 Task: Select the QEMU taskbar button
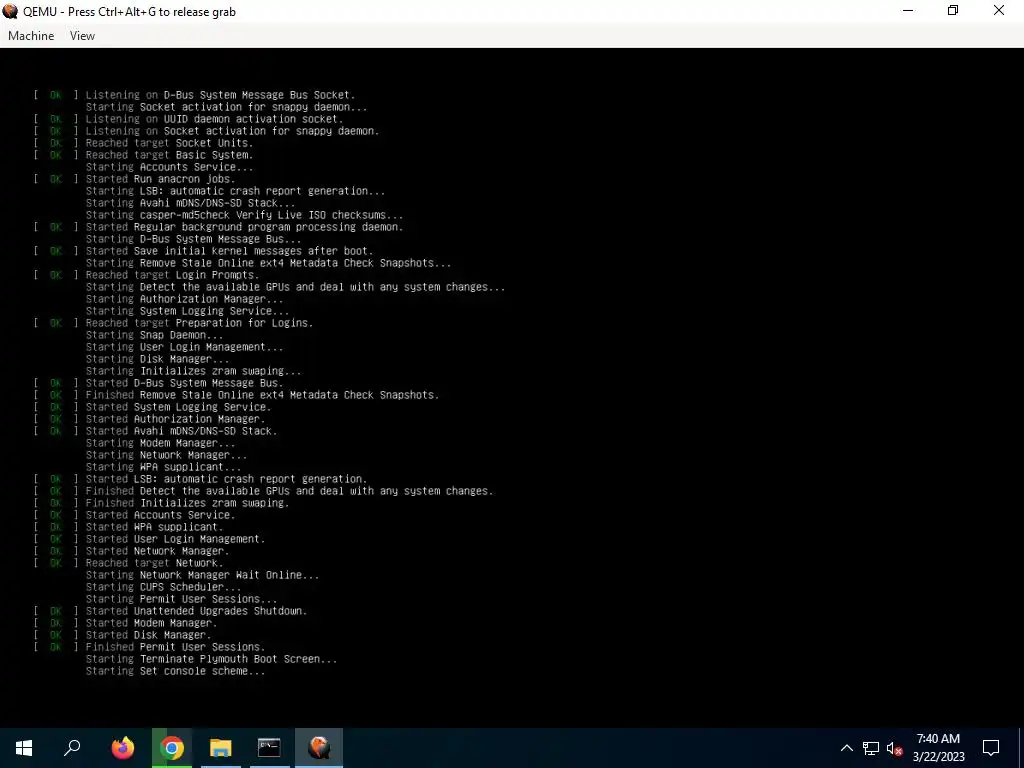[x=319, y=748]
